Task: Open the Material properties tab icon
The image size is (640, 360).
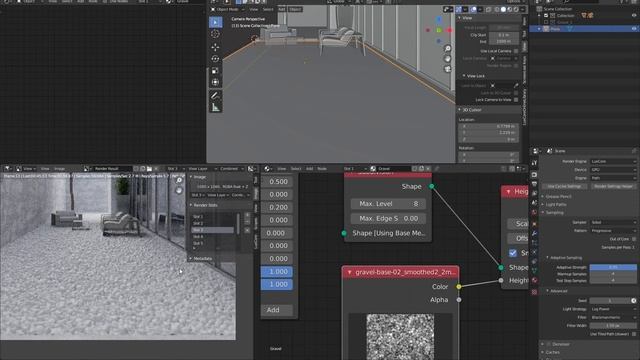Action: (535, 280)
